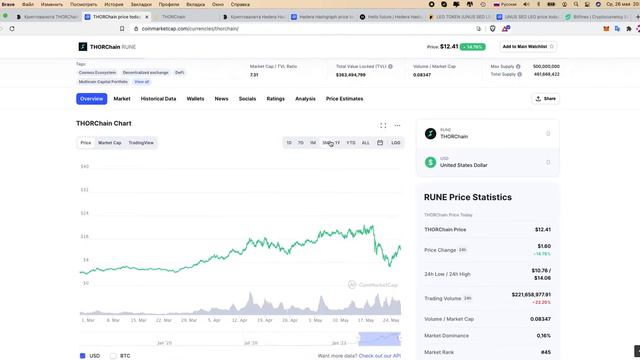Open the News tab

[221, 99]
